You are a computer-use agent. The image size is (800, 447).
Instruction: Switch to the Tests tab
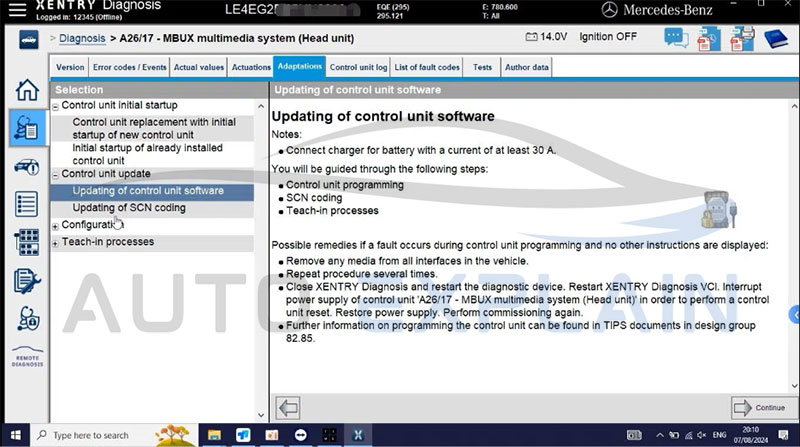[482, 67]
